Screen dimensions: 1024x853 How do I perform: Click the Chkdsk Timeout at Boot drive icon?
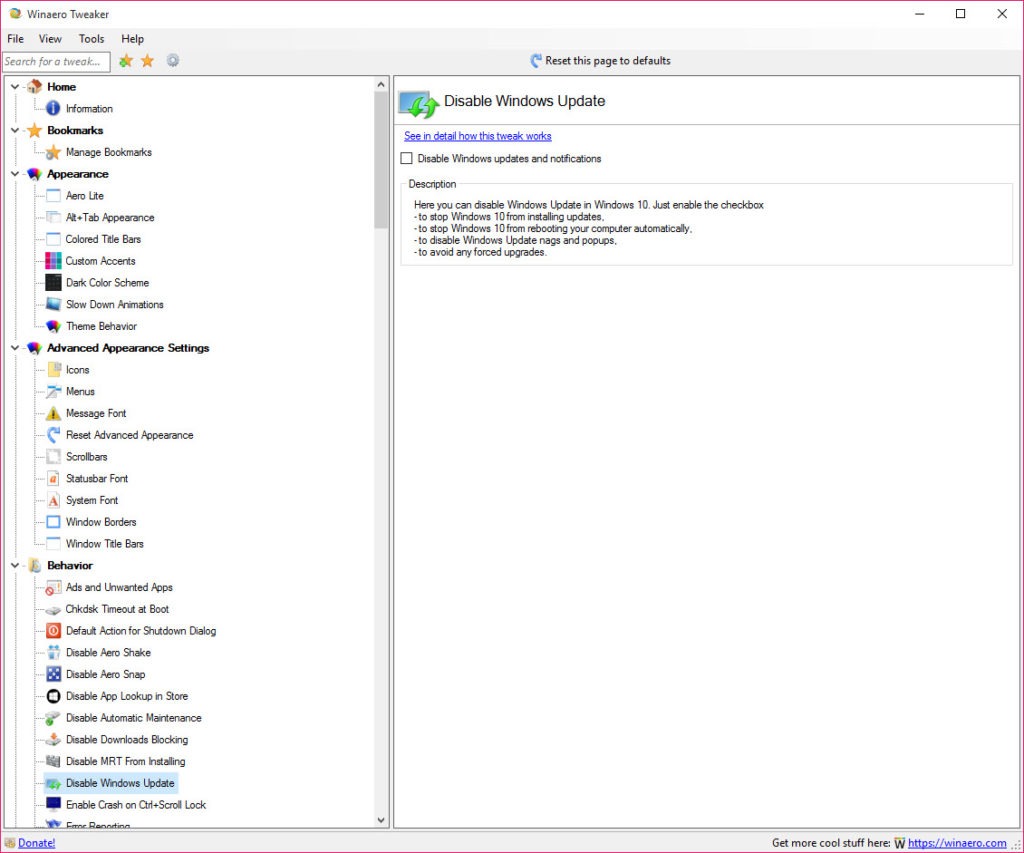pyautogui.click(x=53, y=609)
